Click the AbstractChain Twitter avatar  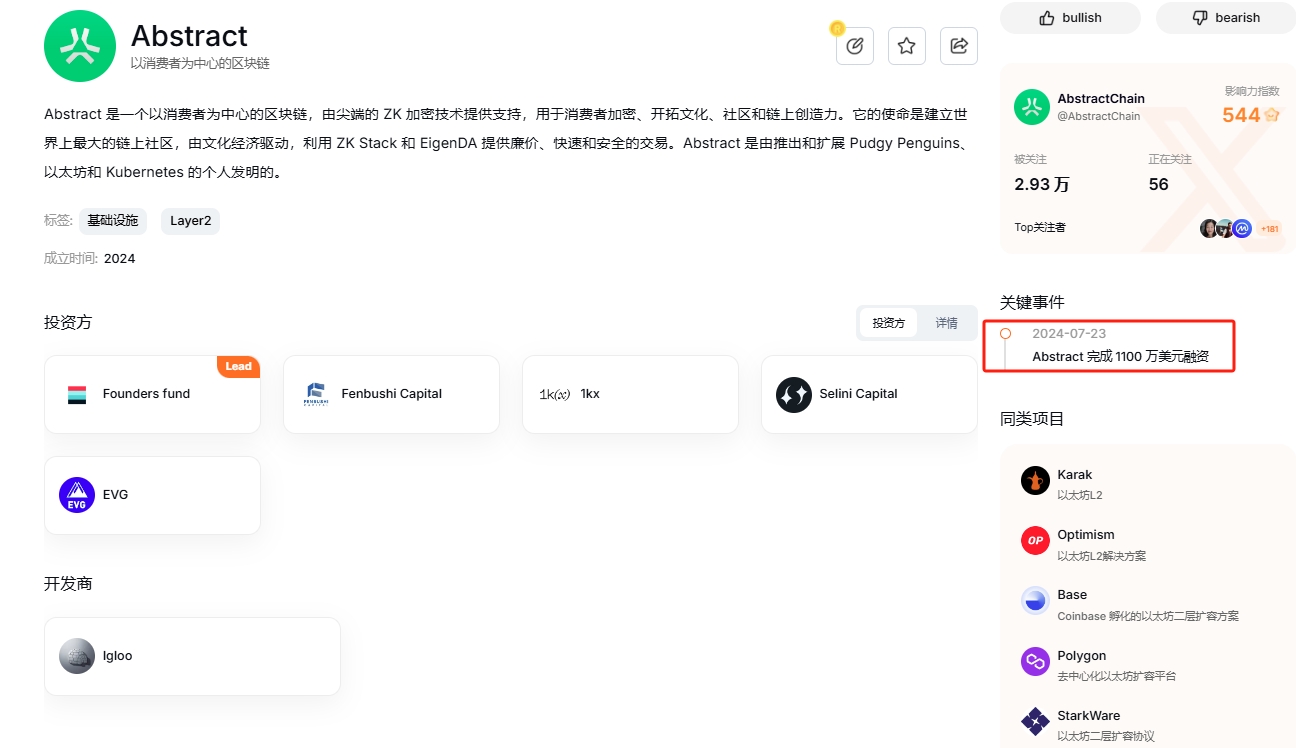[x=1032, y=107]
